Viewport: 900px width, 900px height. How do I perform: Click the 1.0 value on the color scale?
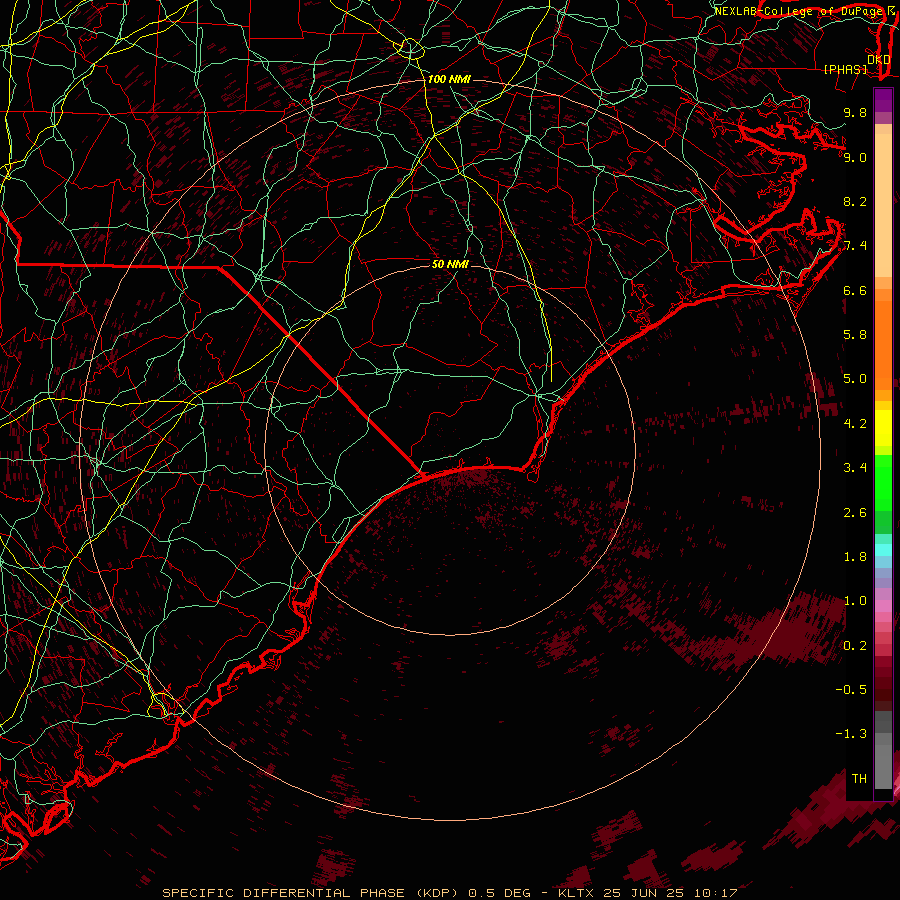click(855, 601)
